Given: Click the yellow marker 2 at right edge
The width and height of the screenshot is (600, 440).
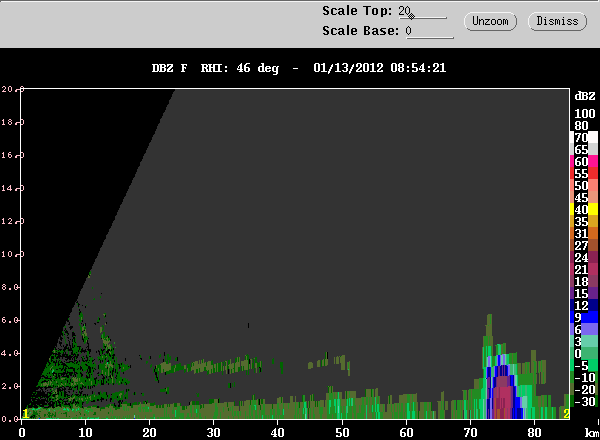Looking at the screenshot, I should pyautogui.click(x=566, y=413).
